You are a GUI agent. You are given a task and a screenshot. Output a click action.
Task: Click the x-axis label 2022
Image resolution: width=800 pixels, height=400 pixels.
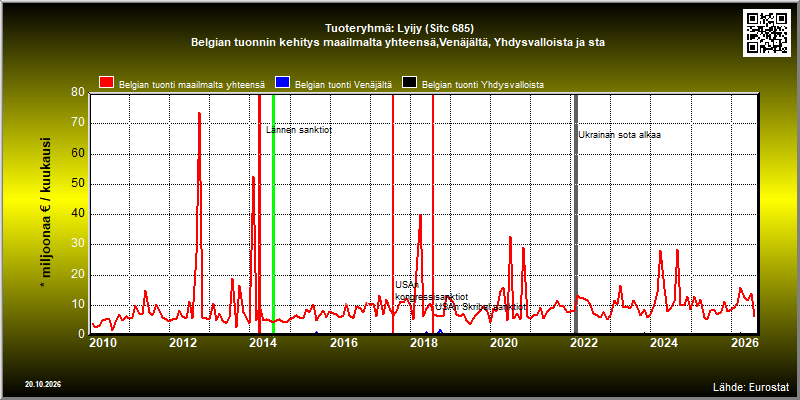(x=584, y=342)
